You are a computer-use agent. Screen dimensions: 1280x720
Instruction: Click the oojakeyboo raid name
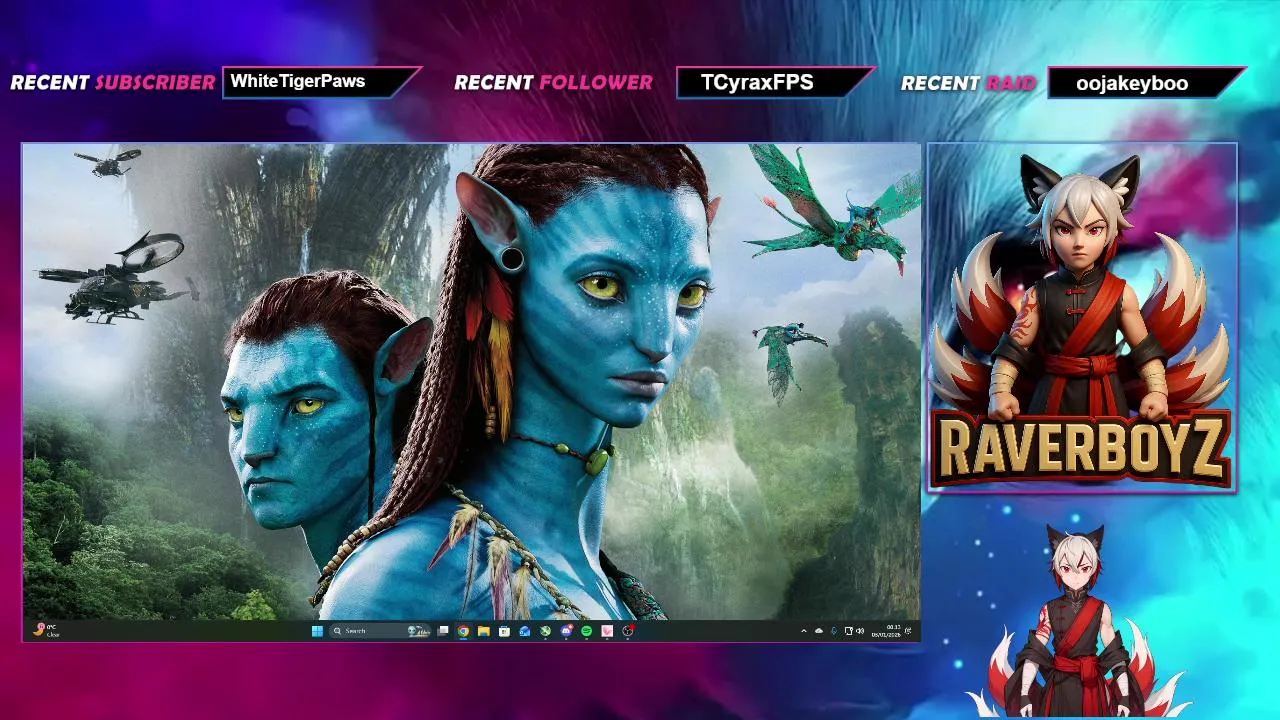tap(1132, 84)
